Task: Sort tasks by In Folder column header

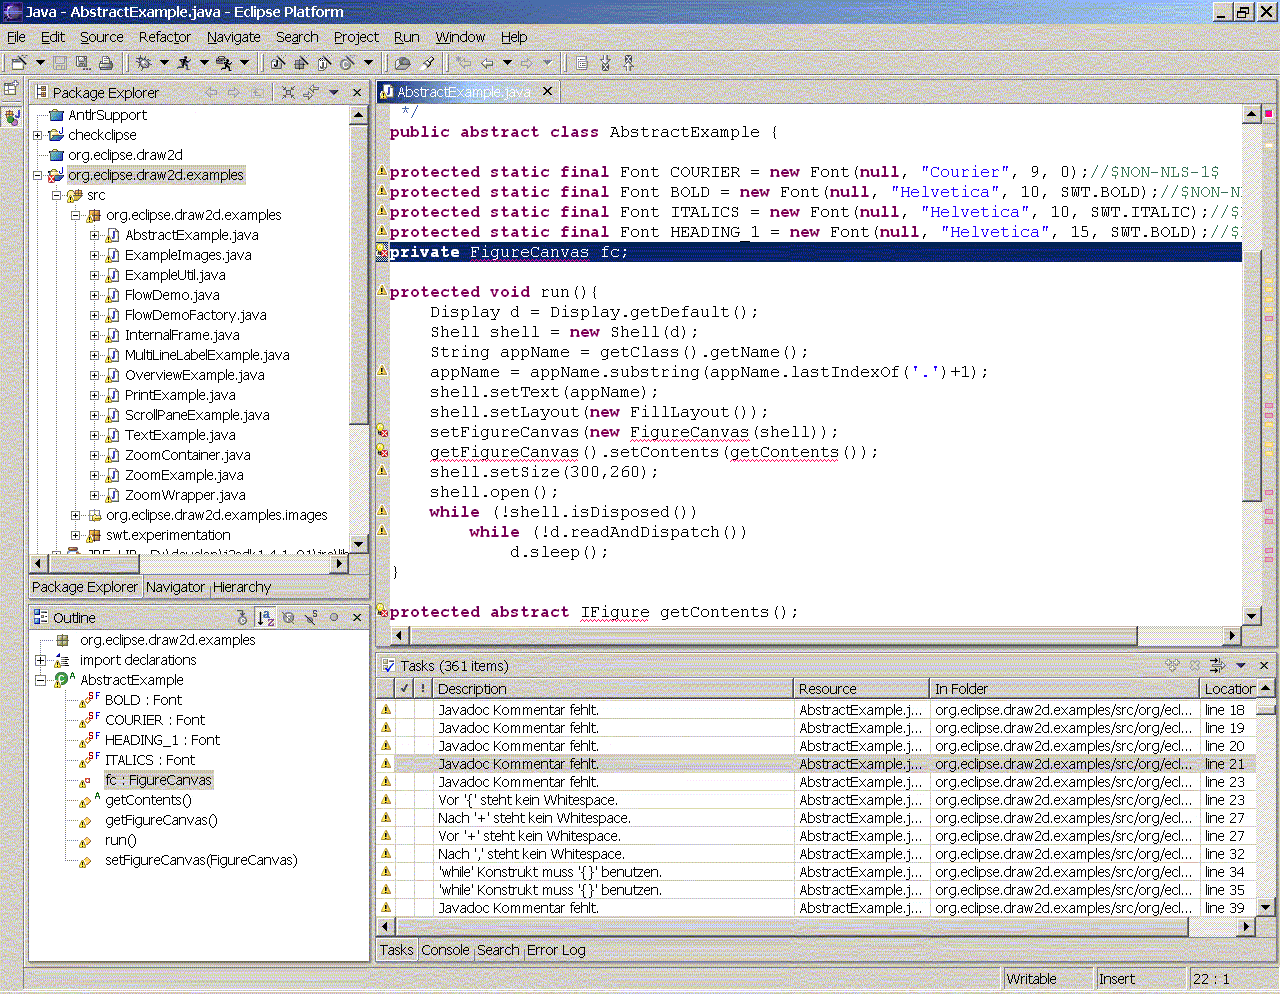Action: pyautogui.click(x=1064, y=688)
